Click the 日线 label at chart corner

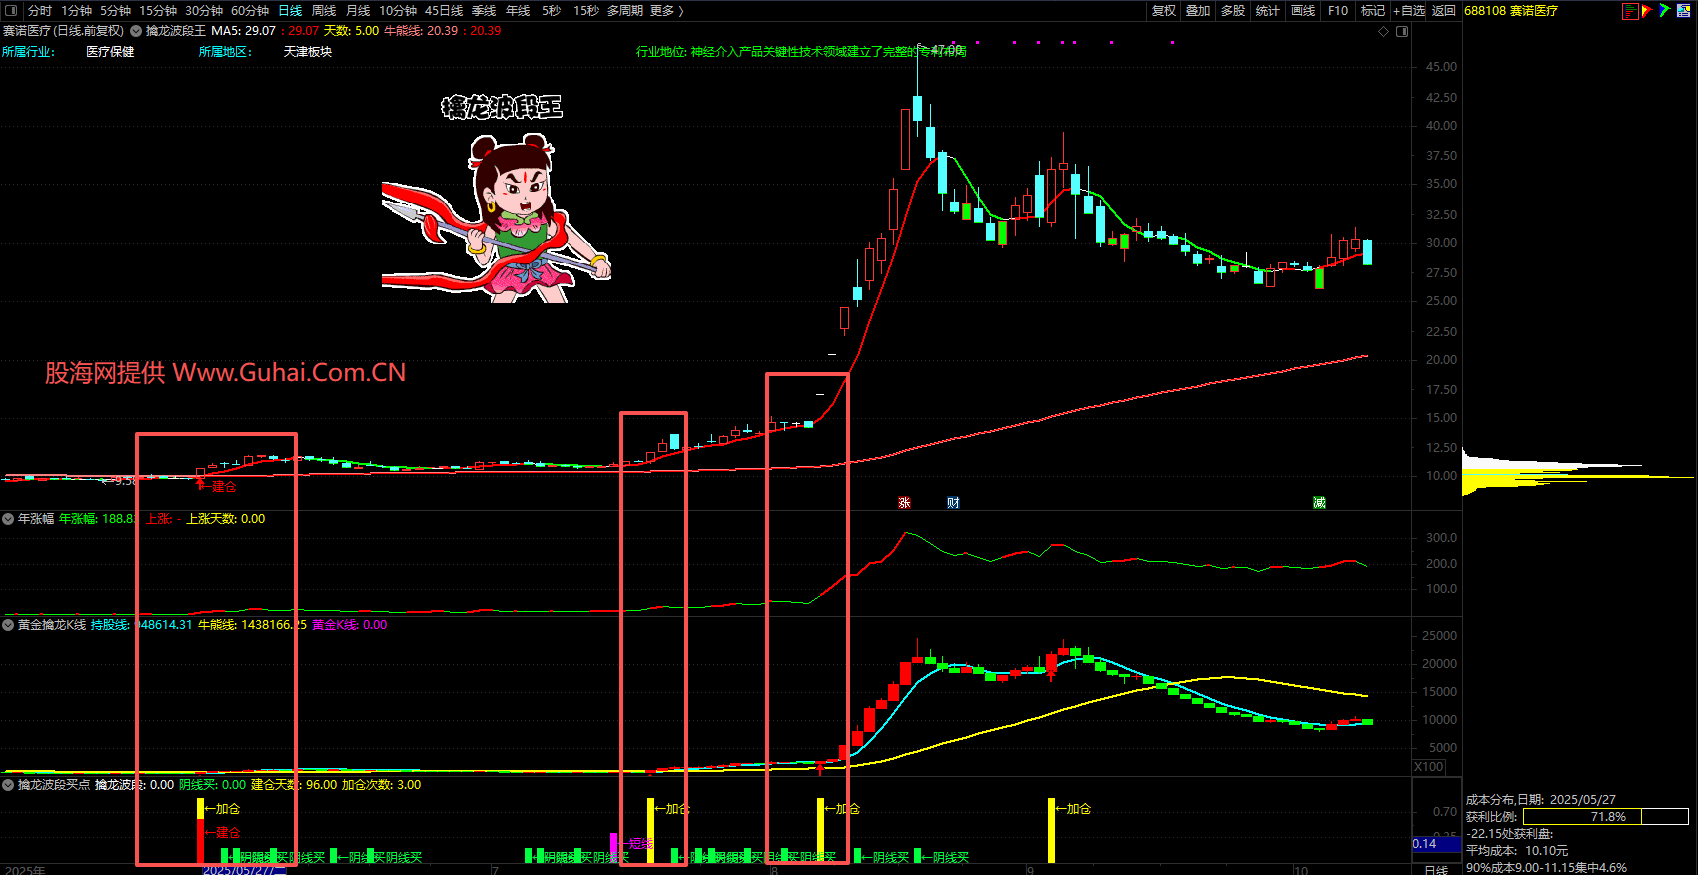click(x=1436, y=870)
